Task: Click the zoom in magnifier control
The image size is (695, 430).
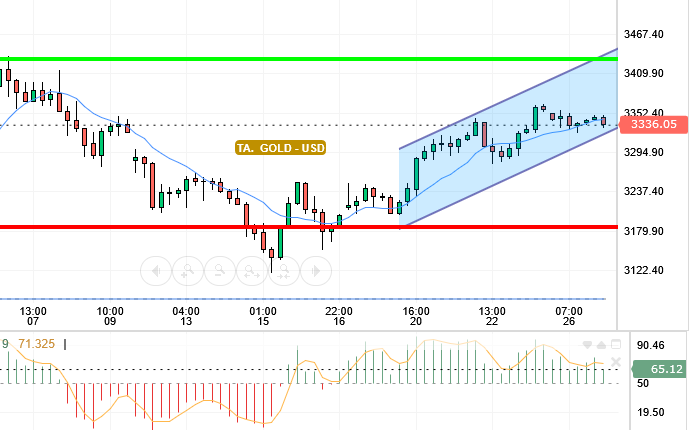Action: pyautogui.click(x=188, y=271)
